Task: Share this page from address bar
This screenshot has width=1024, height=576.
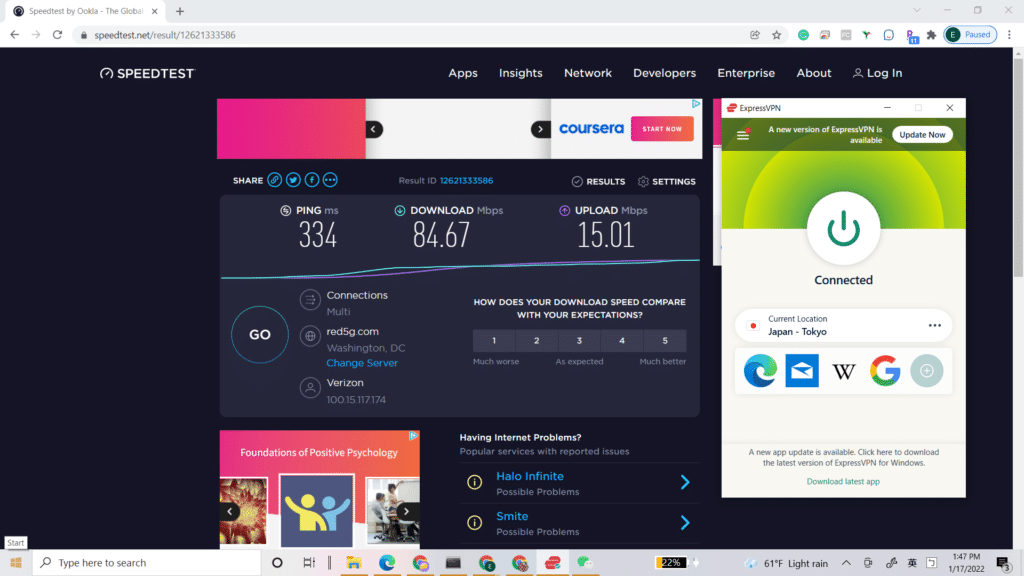Action: pos(755,35)
